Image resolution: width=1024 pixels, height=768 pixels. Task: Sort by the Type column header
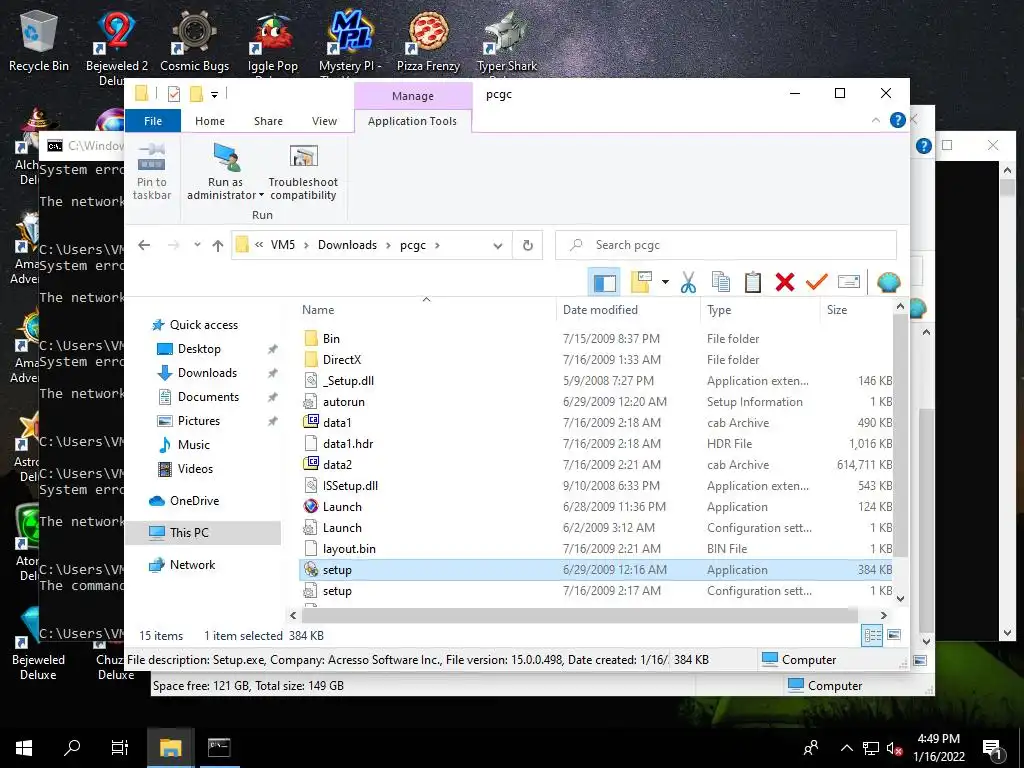760,310
